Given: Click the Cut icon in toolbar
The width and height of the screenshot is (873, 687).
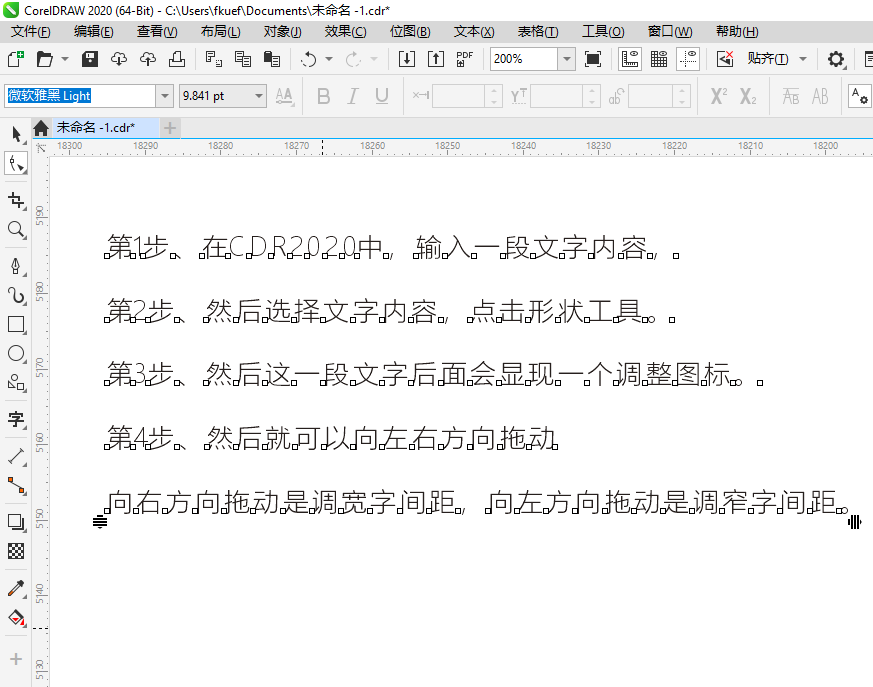Looking at the screenshot, I should tap(214, 58).
